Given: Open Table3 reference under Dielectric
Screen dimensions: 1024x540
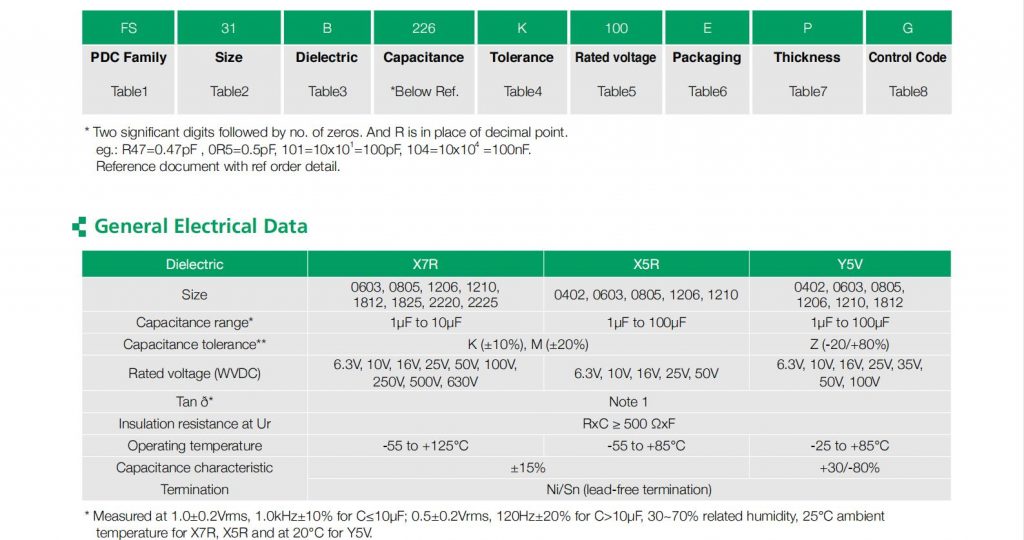Looking at the screenshot, I should click(327, 91).
